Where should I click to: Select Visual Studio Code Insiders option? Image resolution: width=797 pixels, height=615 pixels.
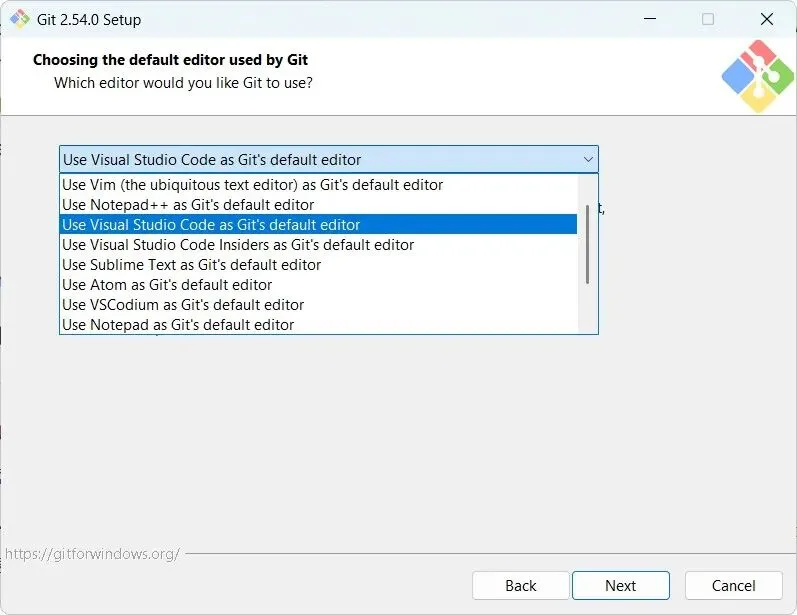[318, 245]
